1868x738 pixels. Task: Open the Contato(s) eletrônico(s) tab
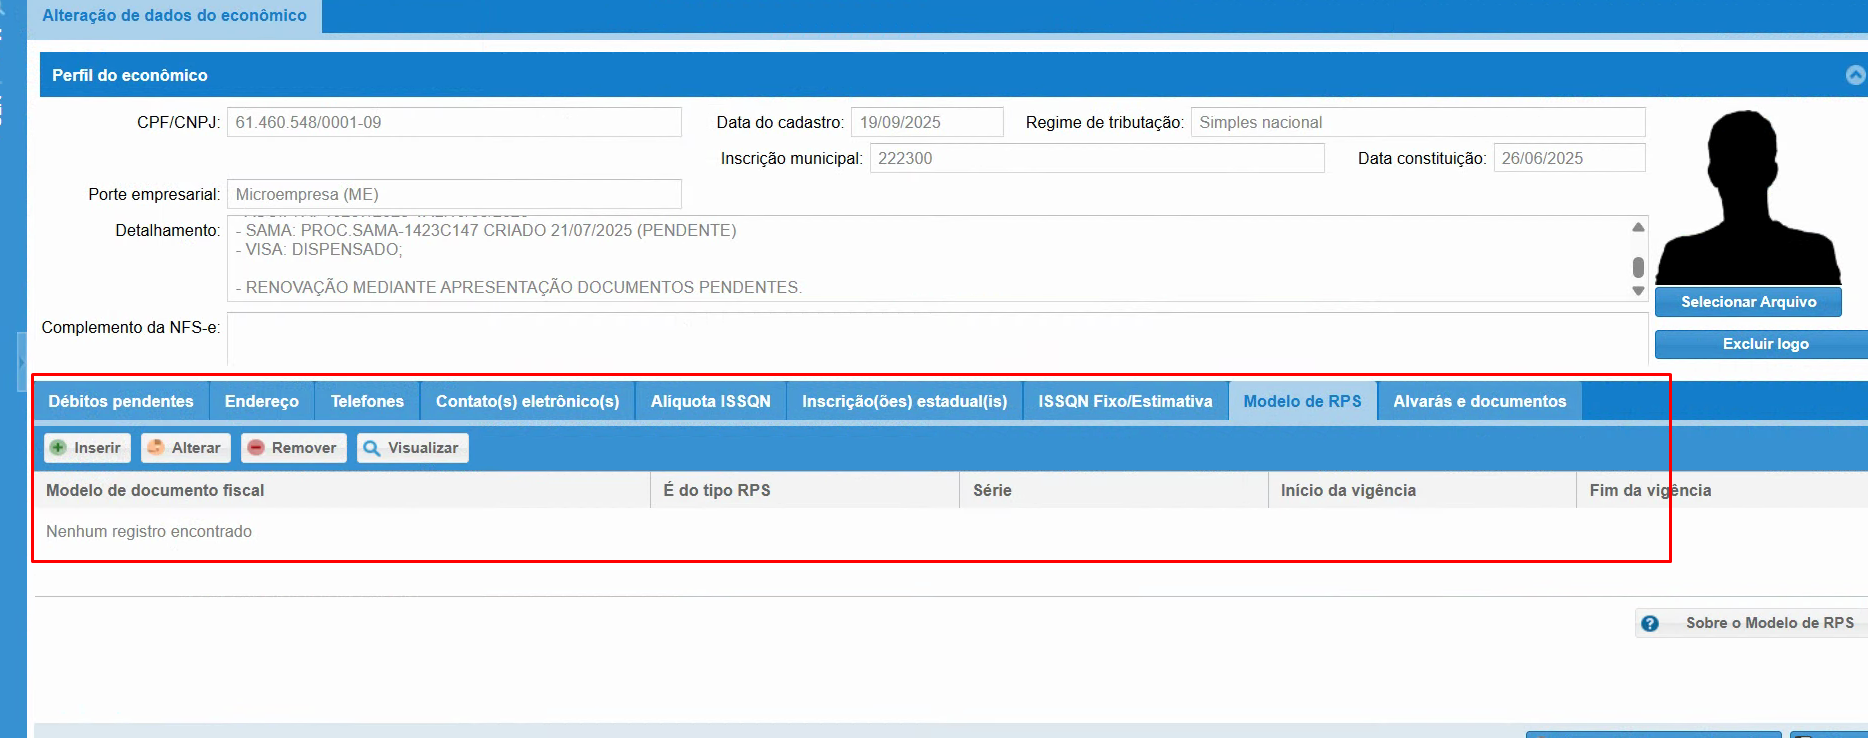527,401
